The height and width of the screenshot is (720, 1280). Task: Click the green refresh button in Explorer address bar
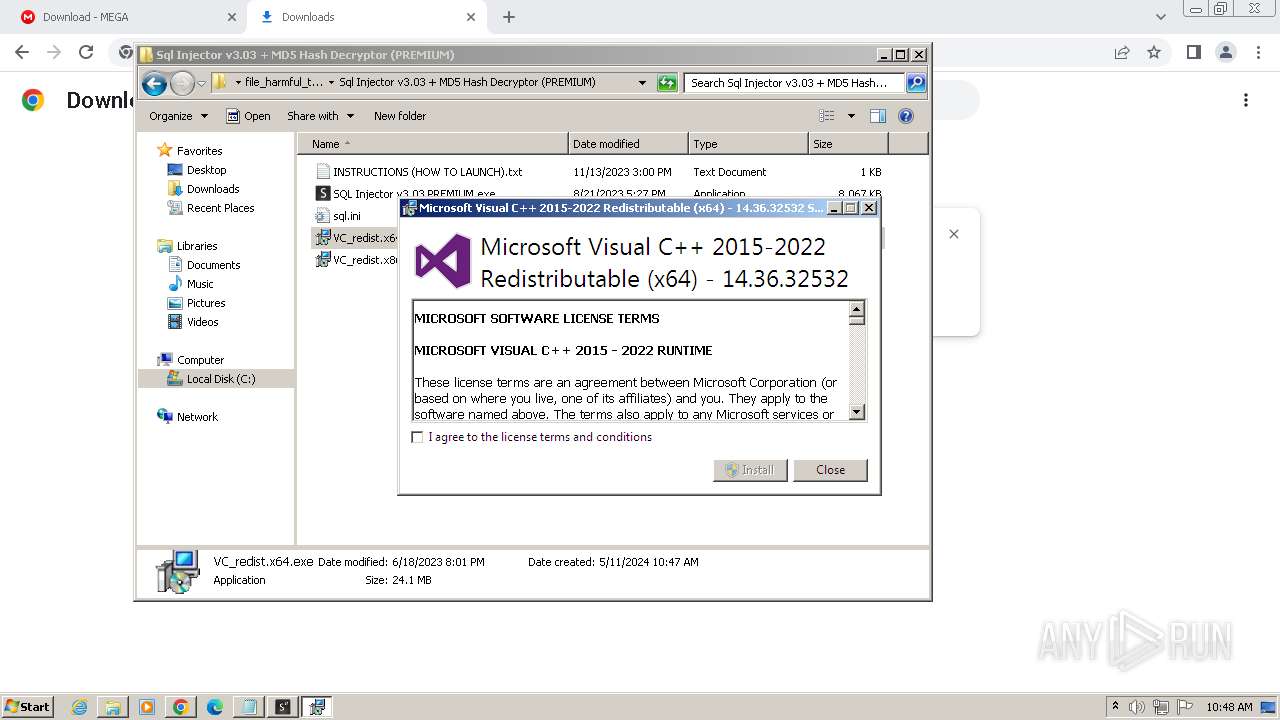click(667, 83)
